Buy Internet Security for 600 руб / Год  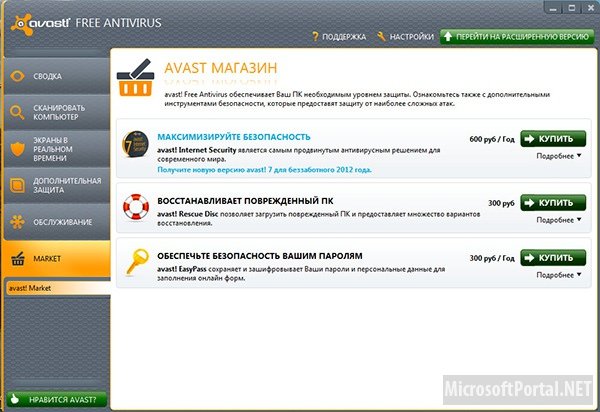coord(553,139)
